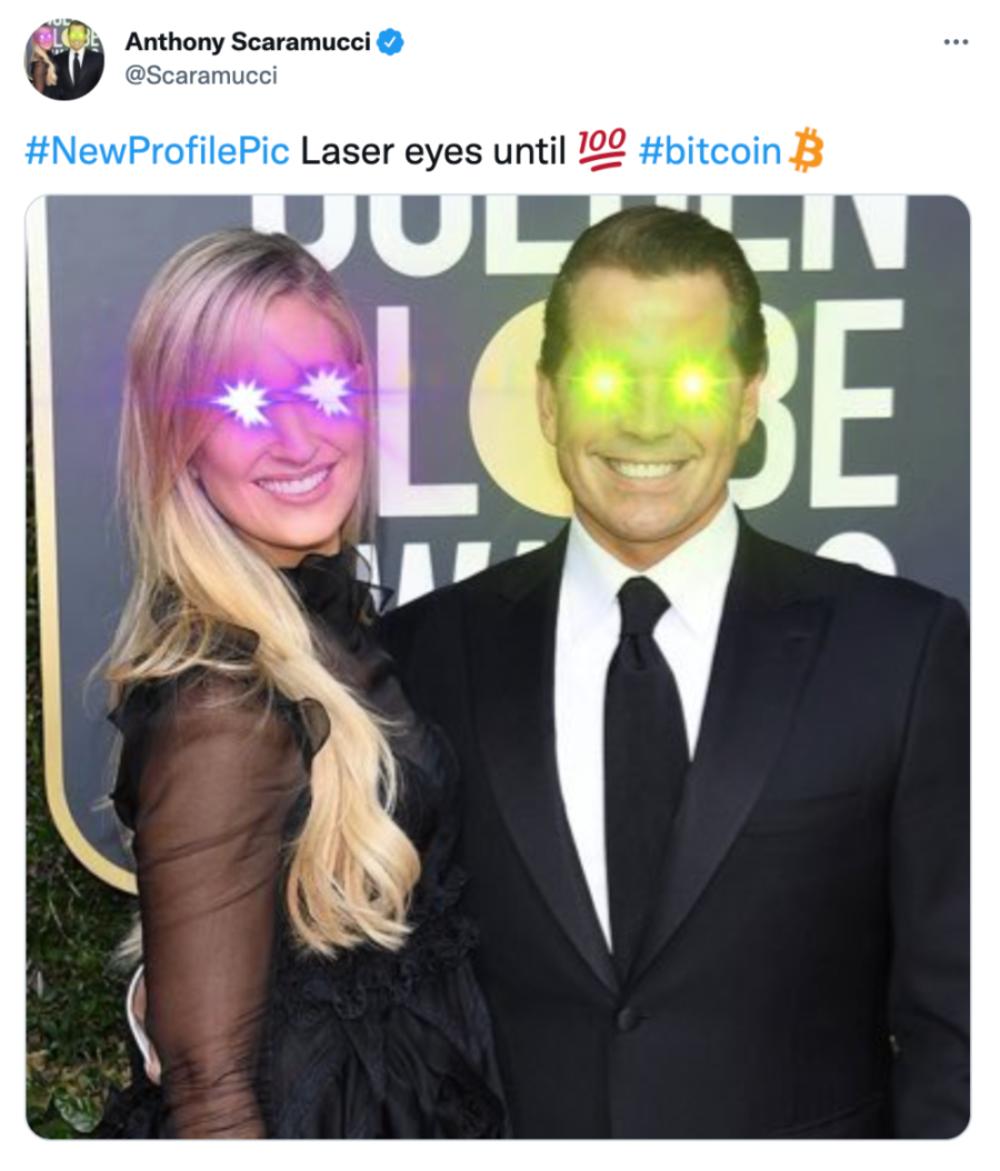Screen dimensions: 1000x1171
Task: Open the round profile avatar picture
Action: pos(64,59)
